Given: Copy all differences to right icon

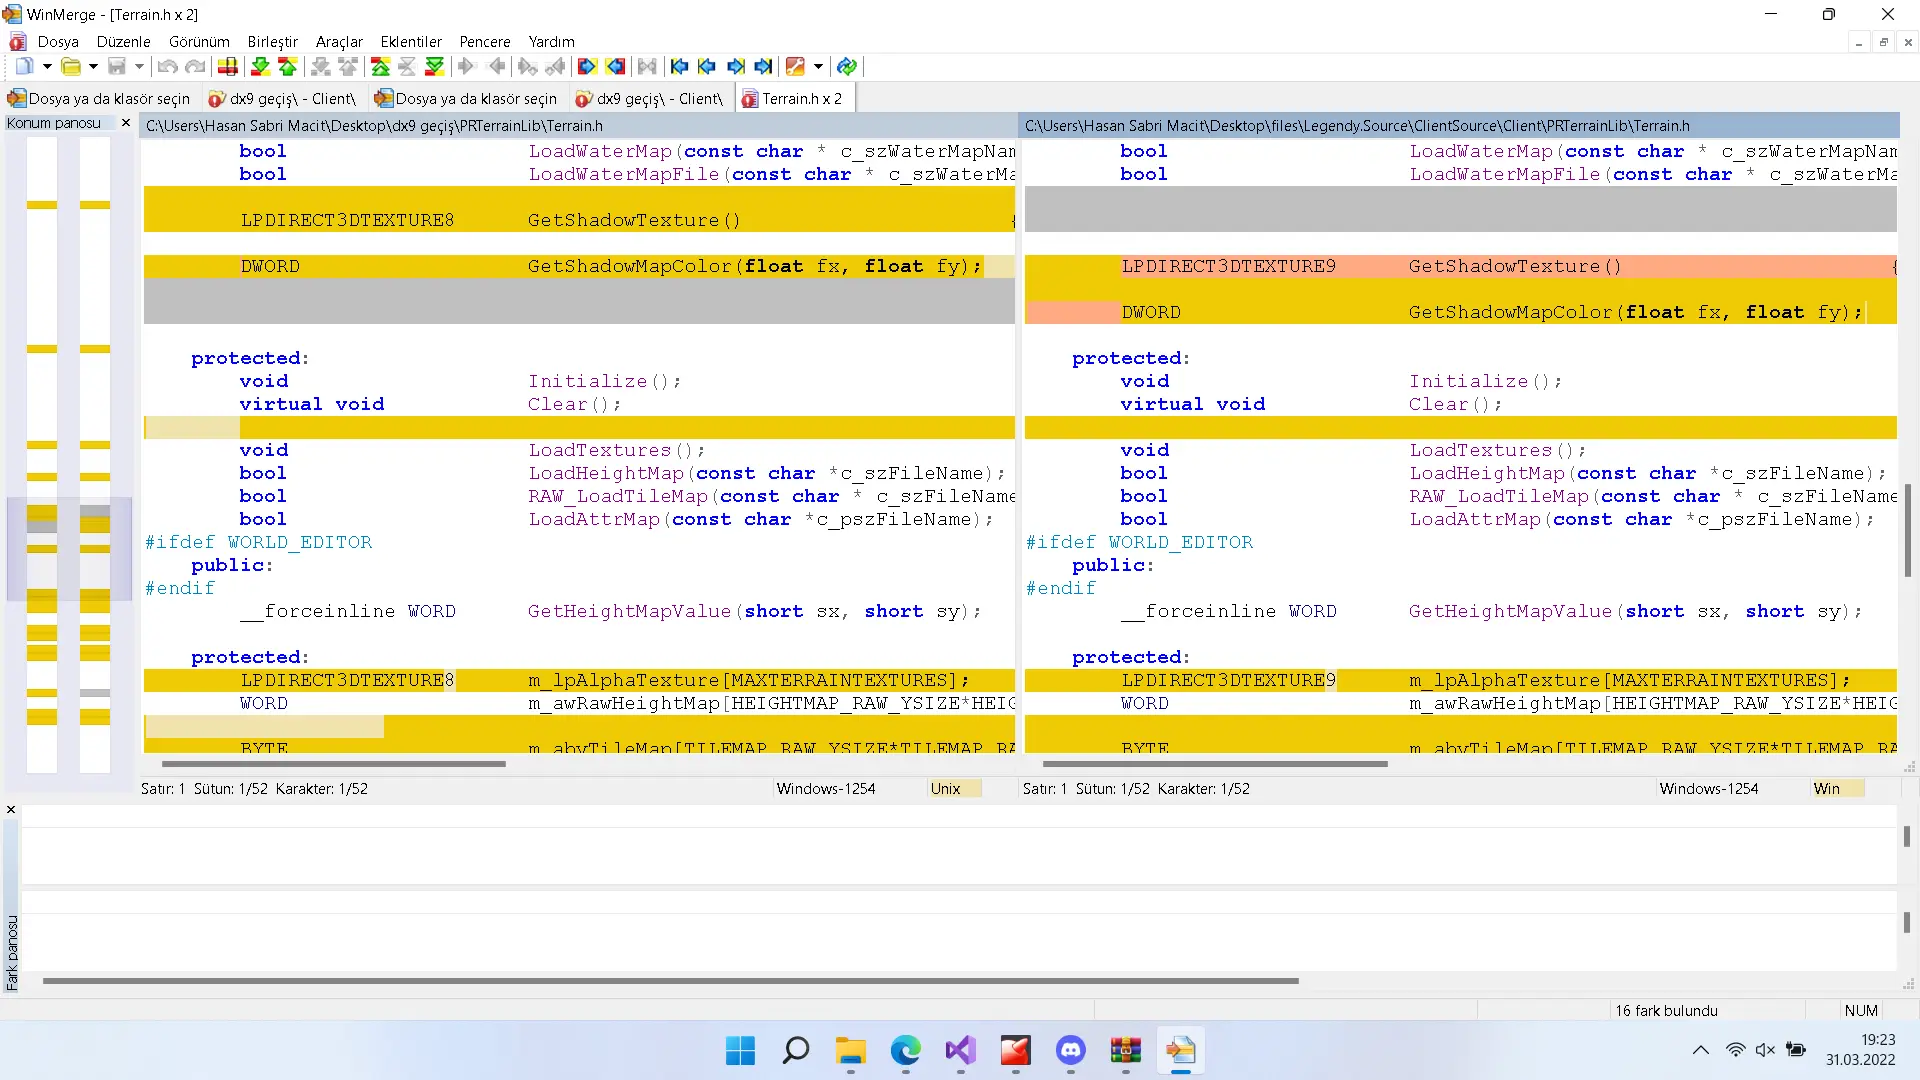Looking at the screenshot, I should pyautogui.click(x=587, y=67).
